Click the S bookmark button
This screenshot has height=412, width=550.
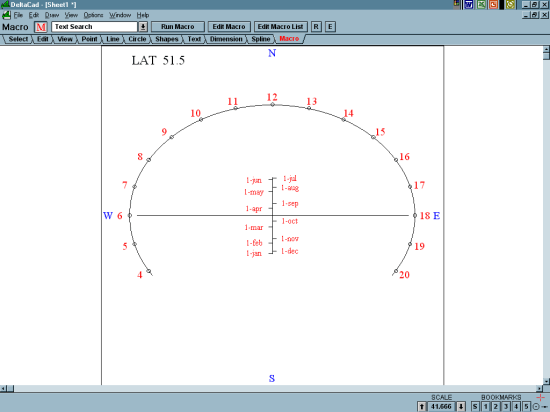point(475,406)
